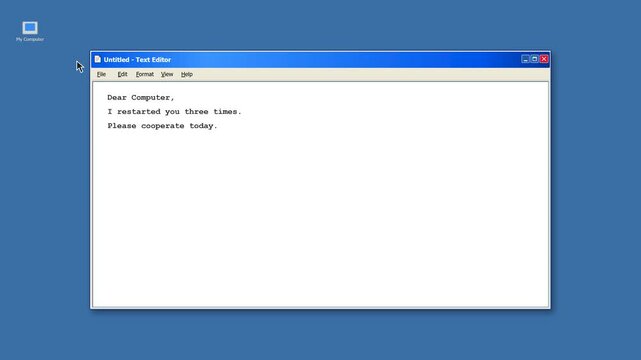The image size is (641, 360).
Task: Open the View menu
Action: [167, 74]
